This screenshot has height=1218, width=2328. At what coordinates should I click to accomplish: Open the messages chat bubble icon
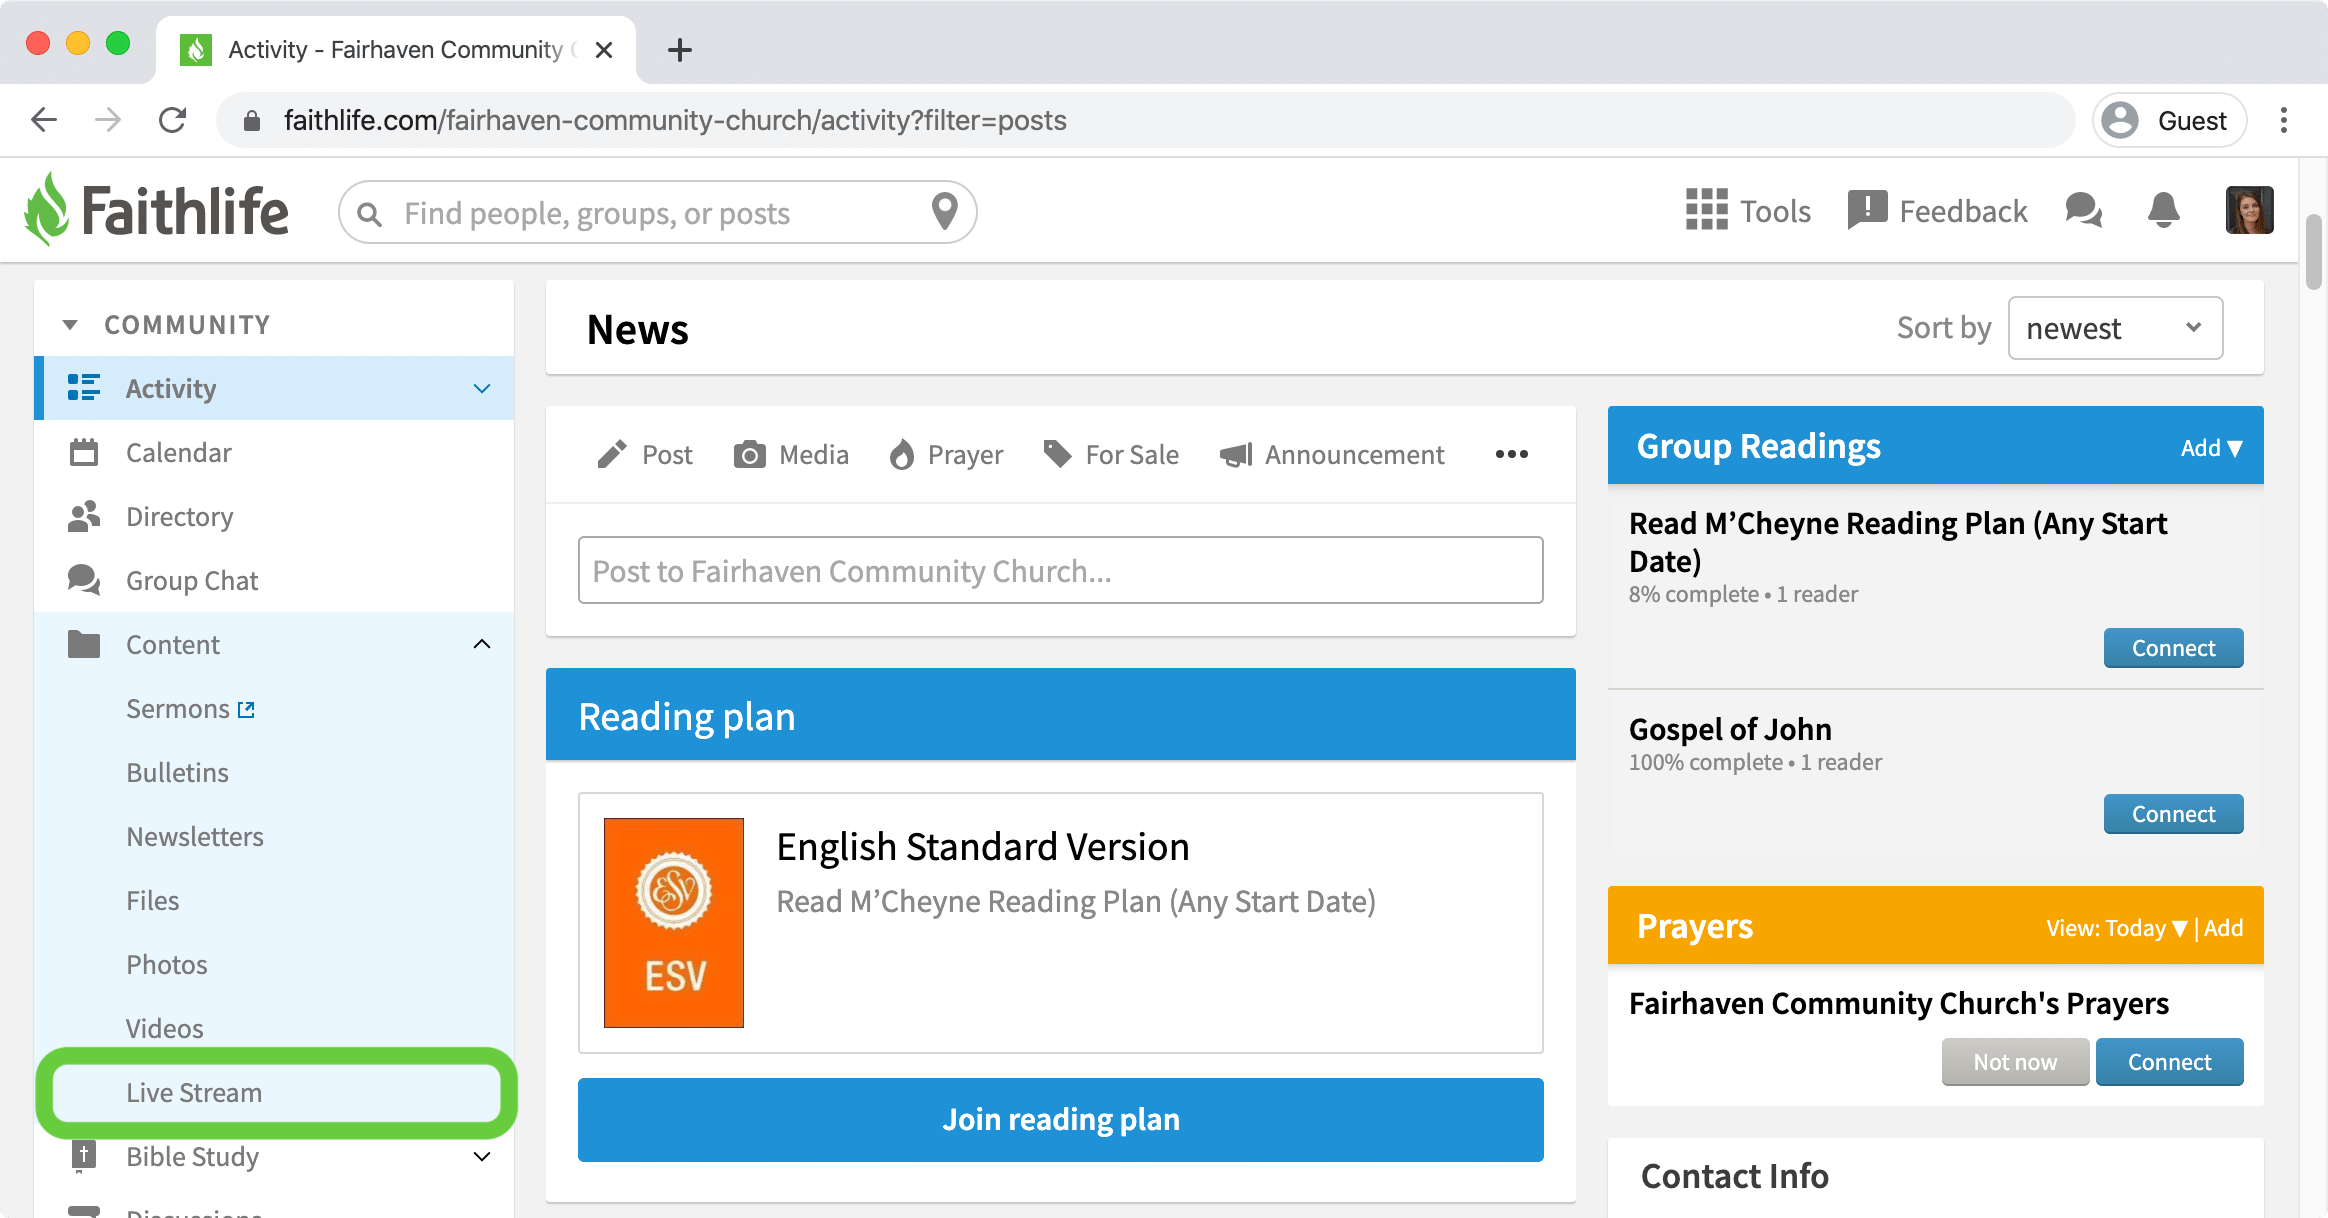pos(2083,210)
